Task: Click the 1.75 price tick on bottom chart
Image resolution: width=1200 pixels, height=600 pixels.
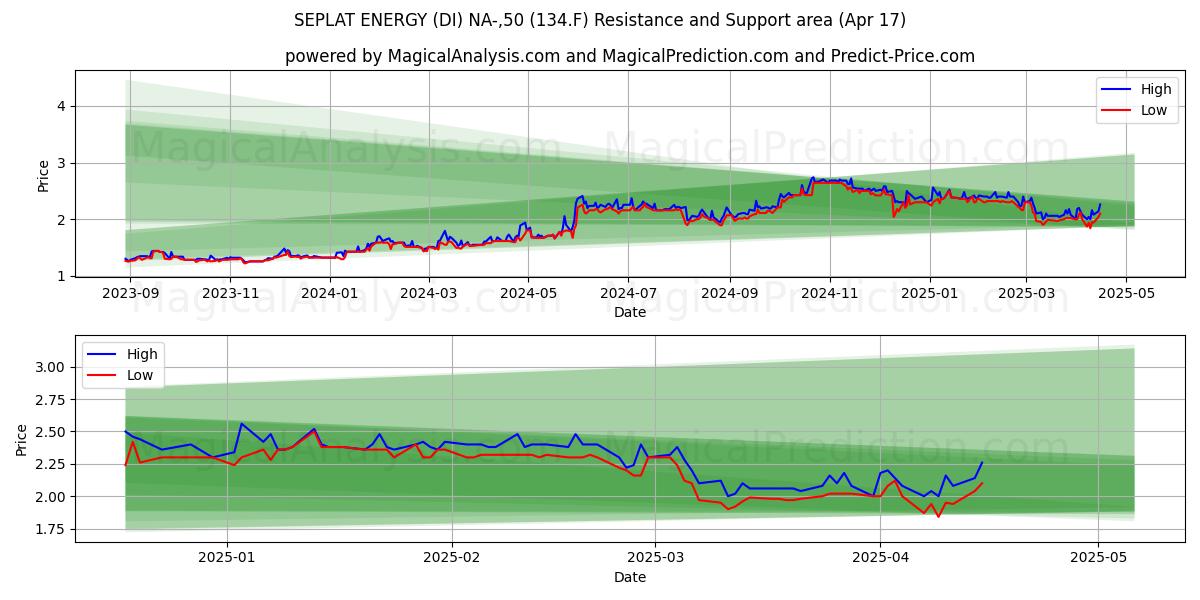Action: tap(52, 529)
